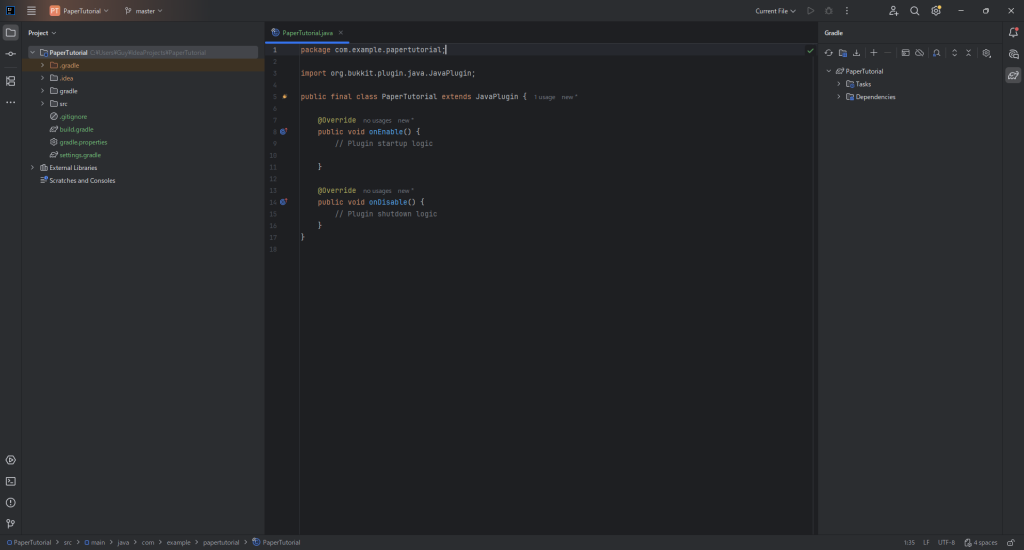Show the Notifications panel bell icon
This screenshot has height=550, width=1024.
pos(1013,33)
